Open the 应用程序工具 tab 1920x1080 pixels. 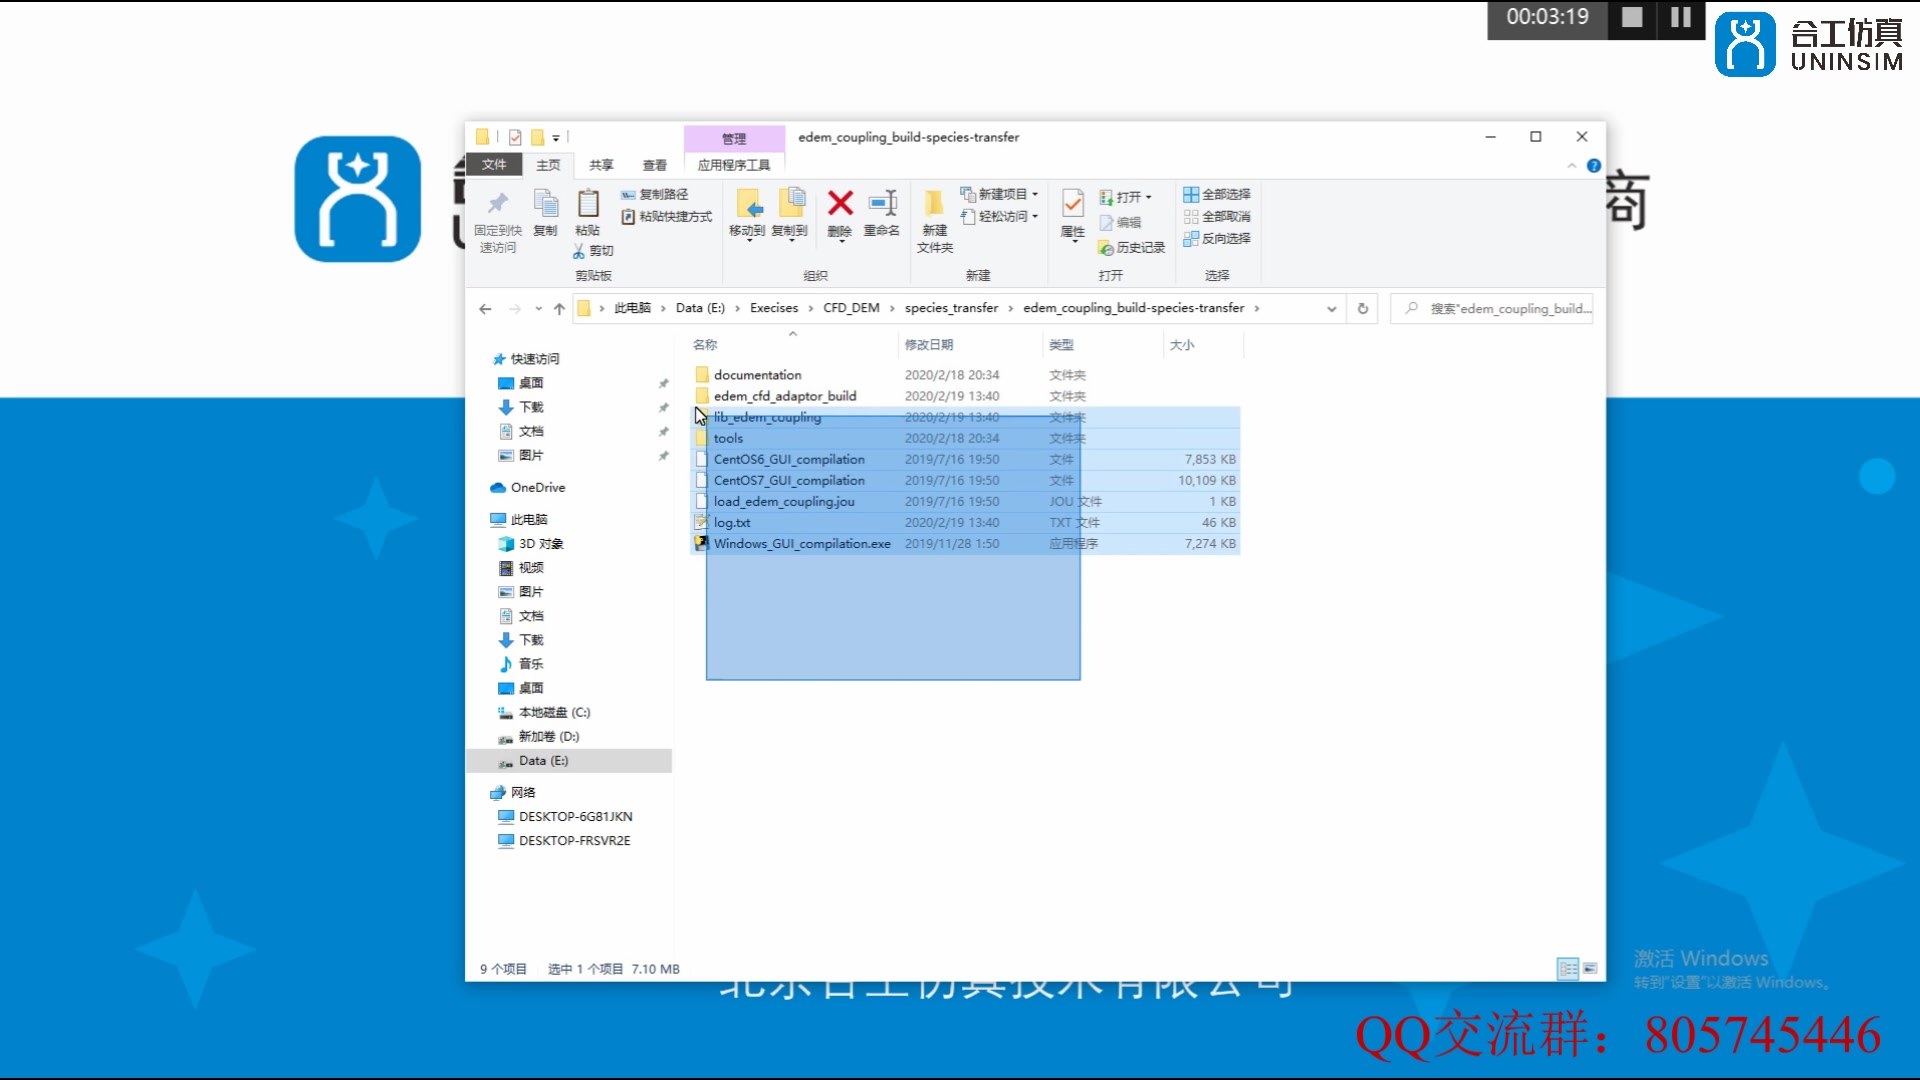tap(734, 165)
